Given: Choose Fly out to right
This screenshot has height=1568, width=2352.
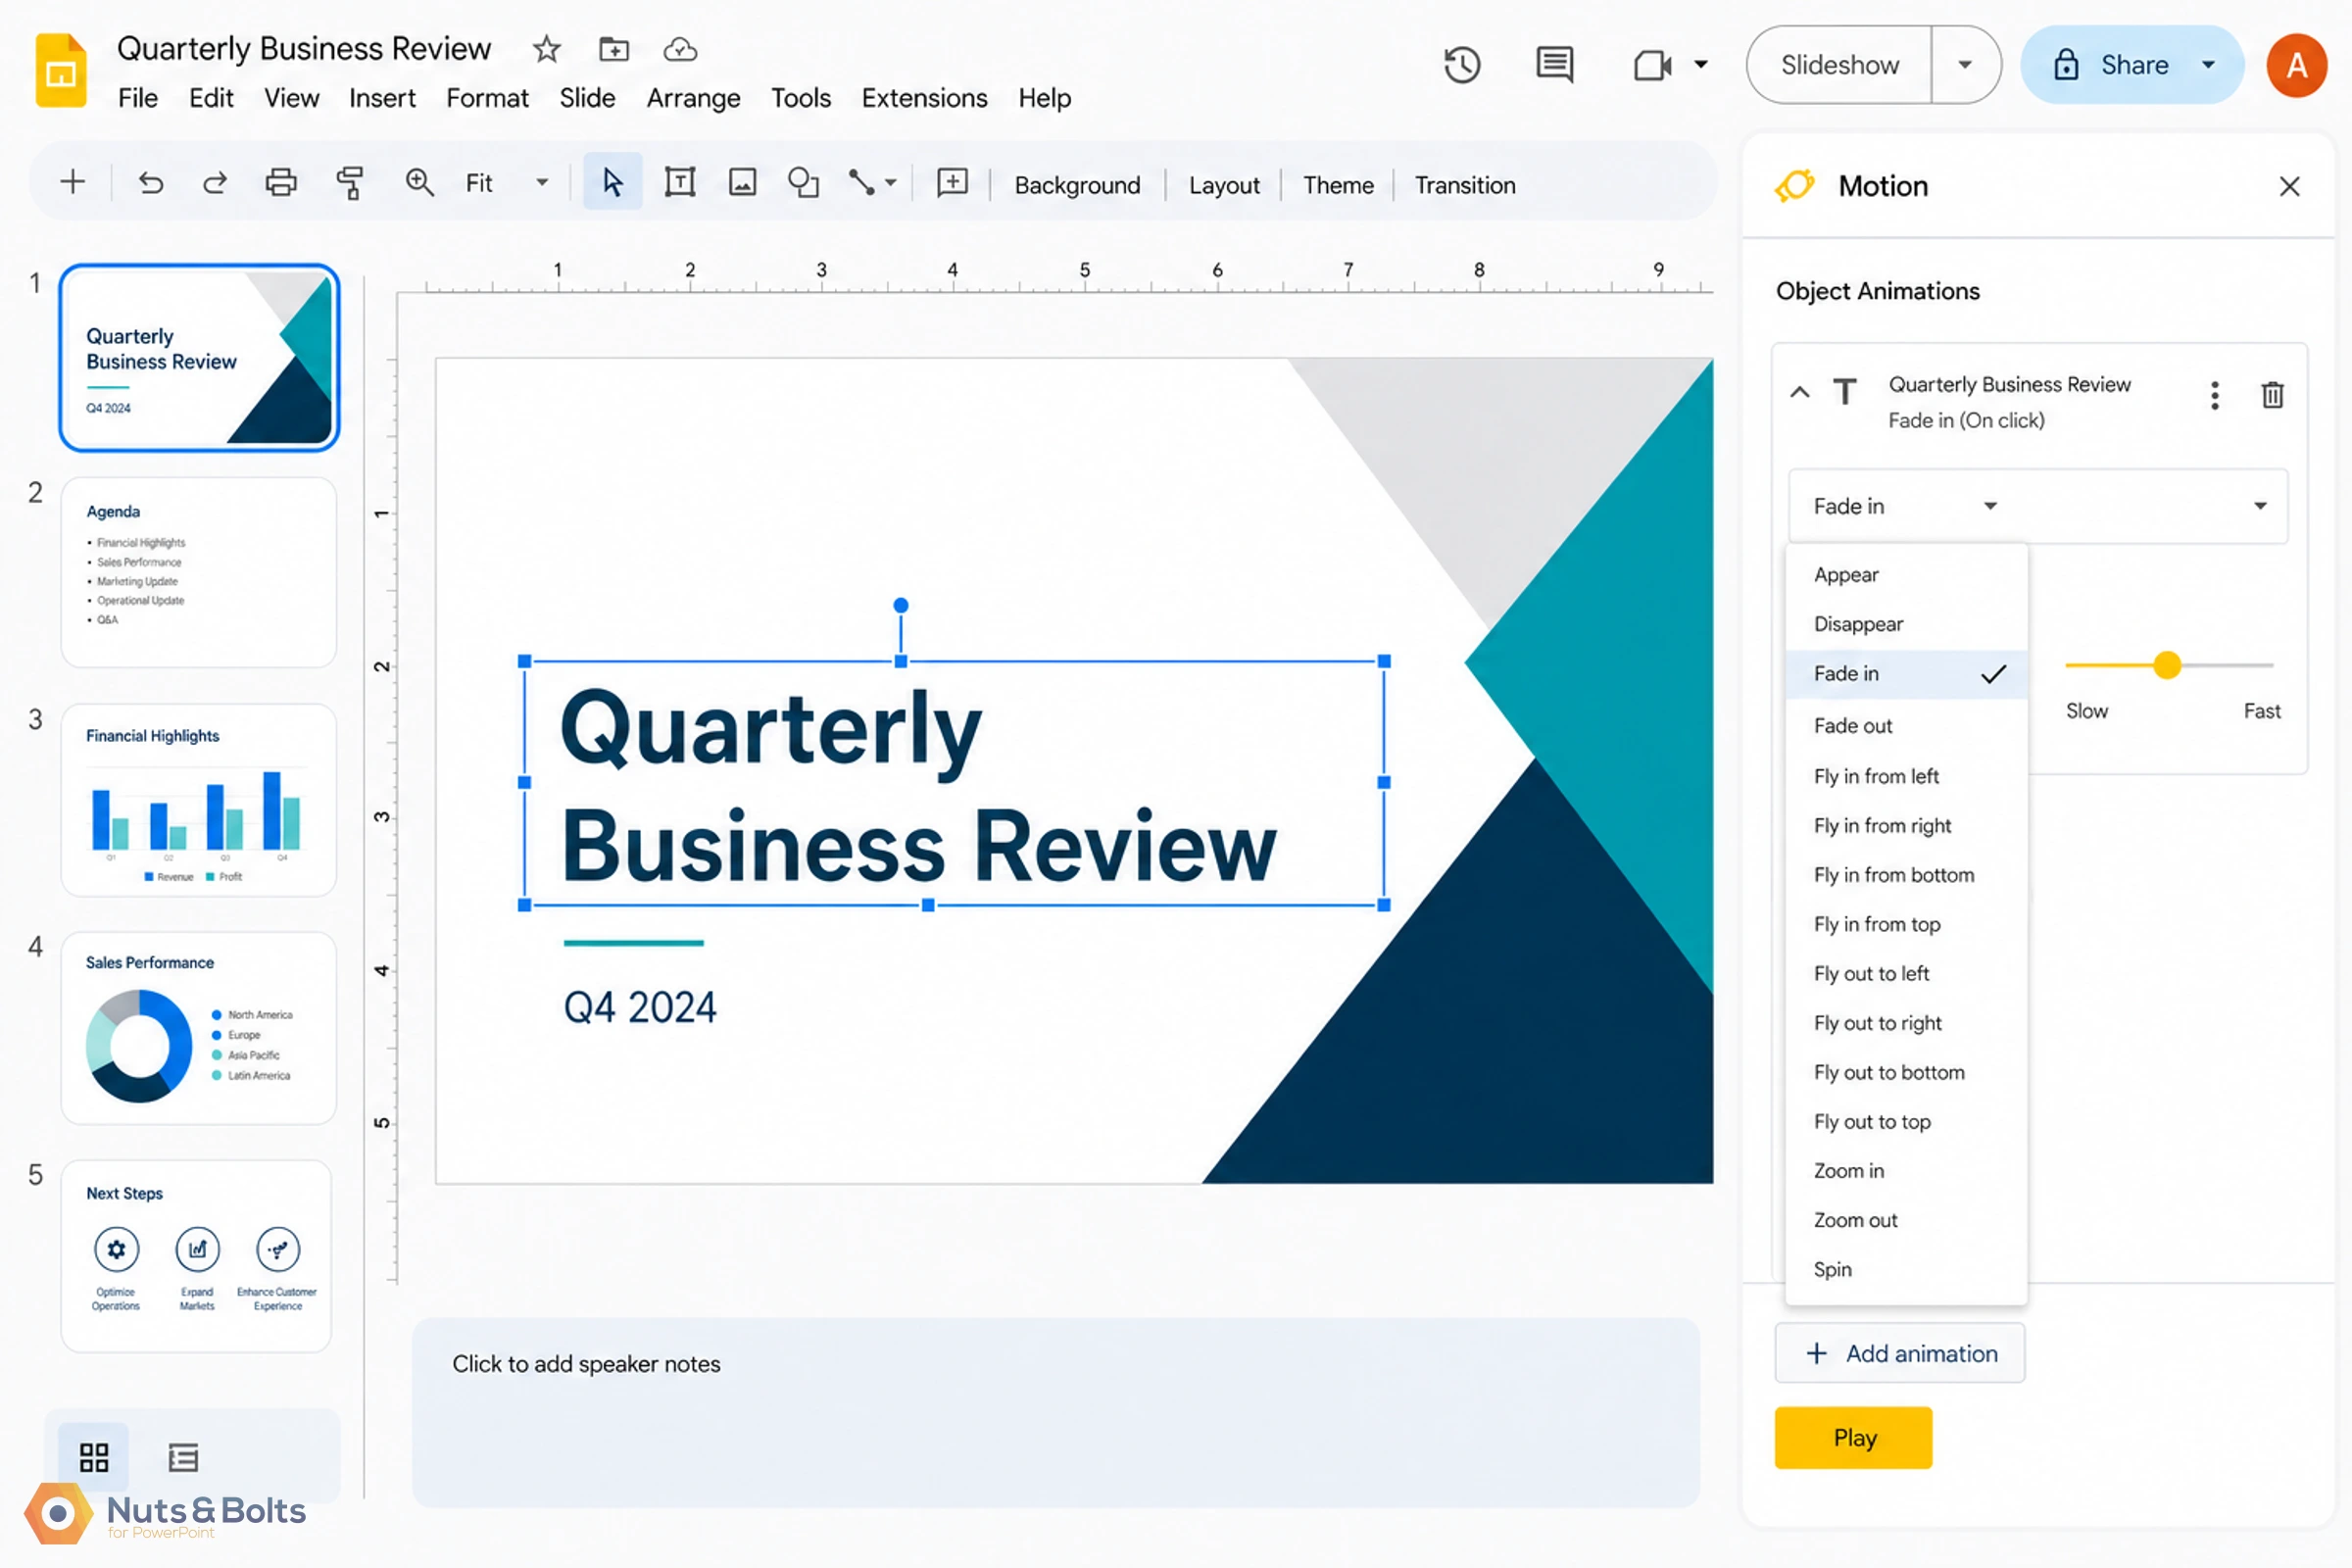Looking at the screenshot, I should pos(1905,1023).
